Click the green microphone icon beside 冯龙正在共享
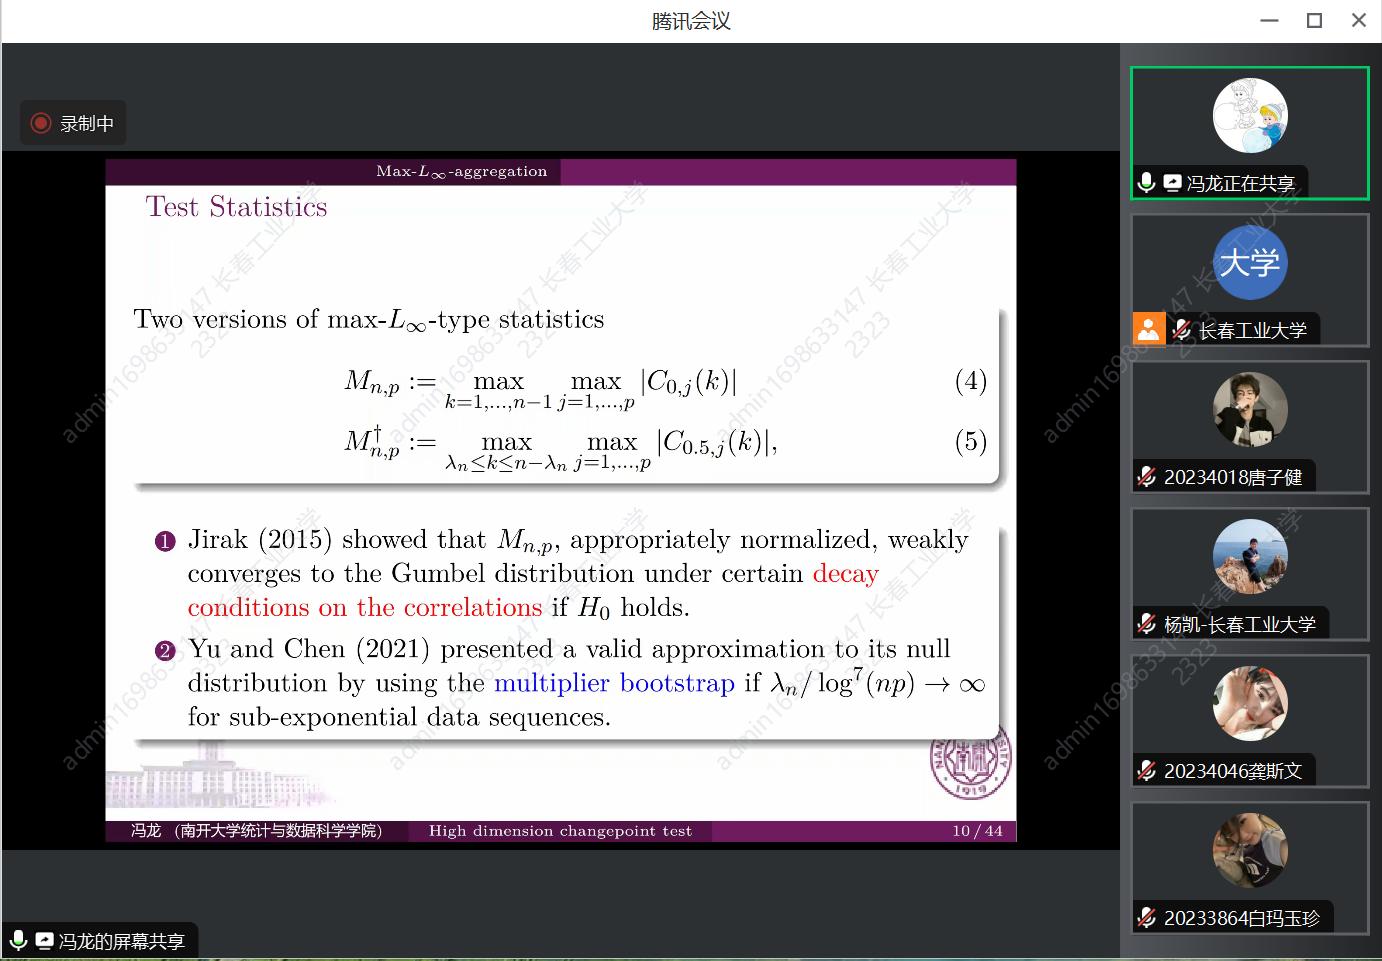 coord(1147,182)
